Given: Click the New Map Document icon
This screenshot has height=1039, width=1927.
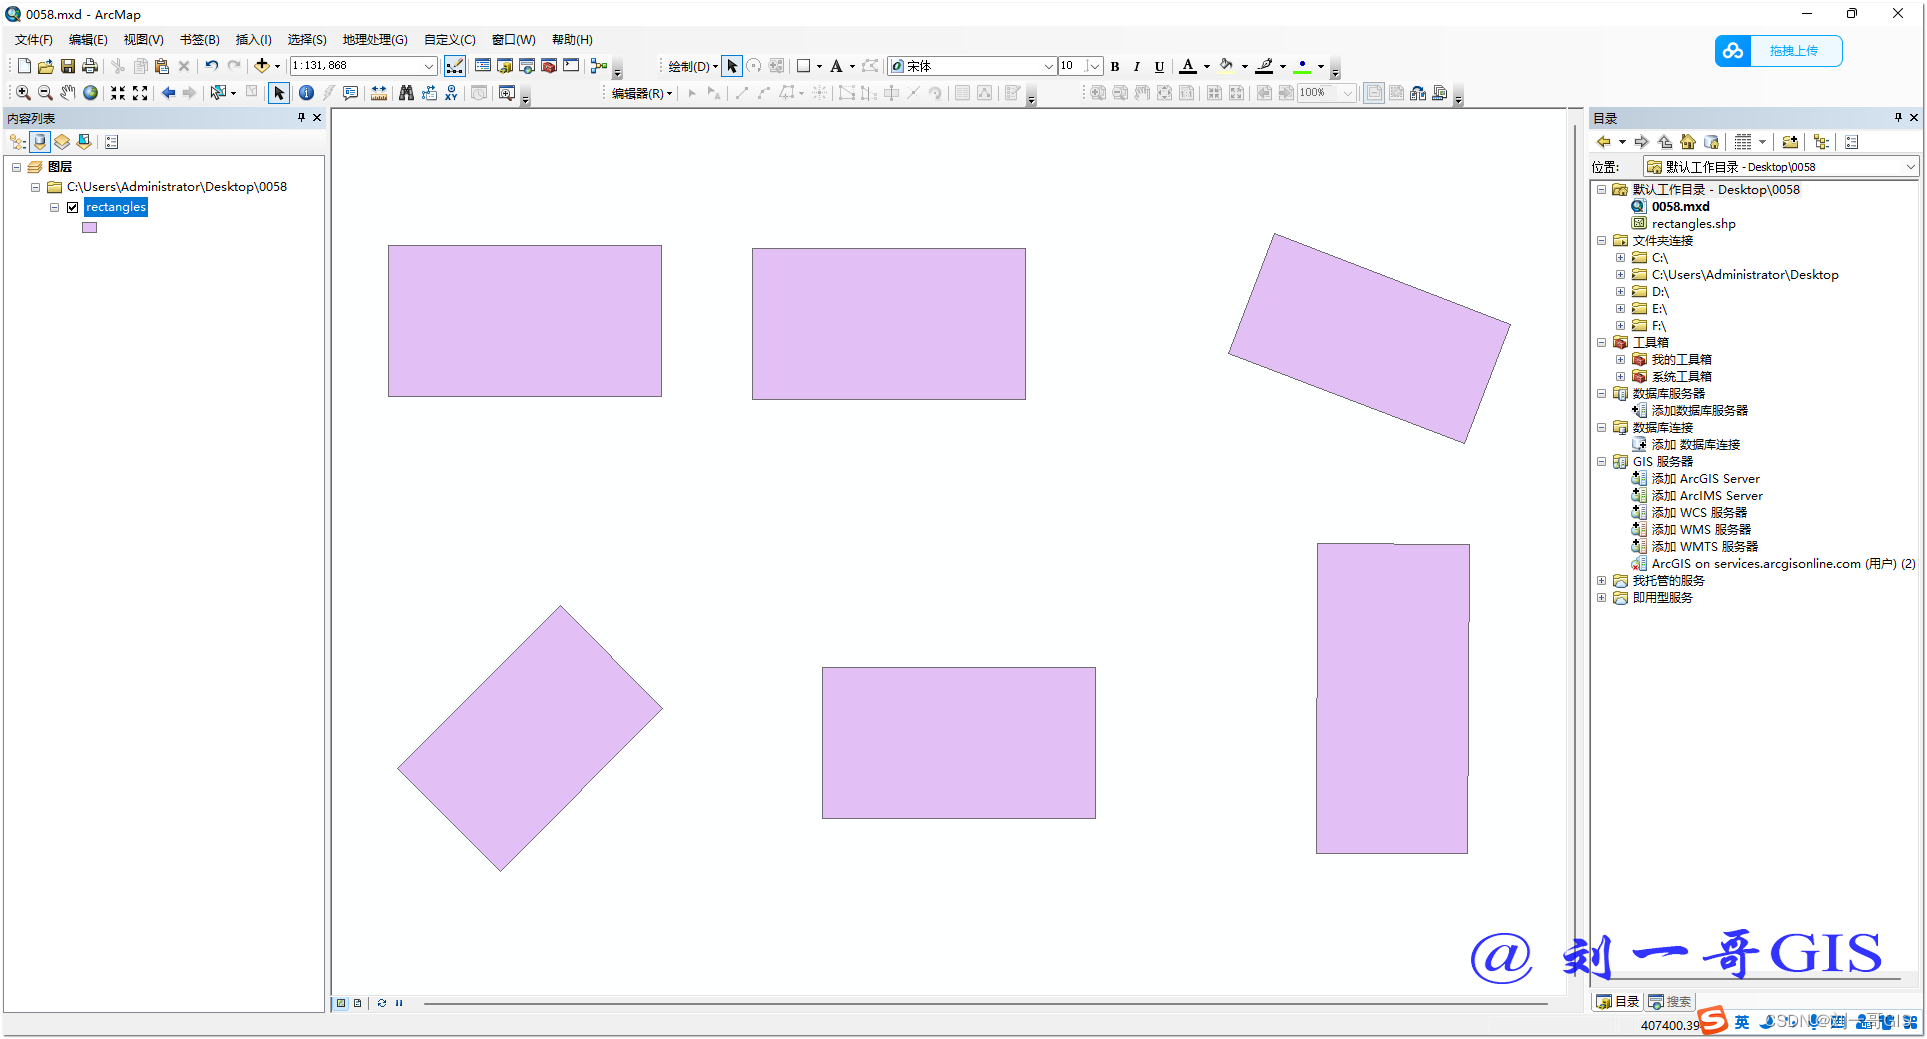Looking at the screenshot, I should click(x=24, y=66).
